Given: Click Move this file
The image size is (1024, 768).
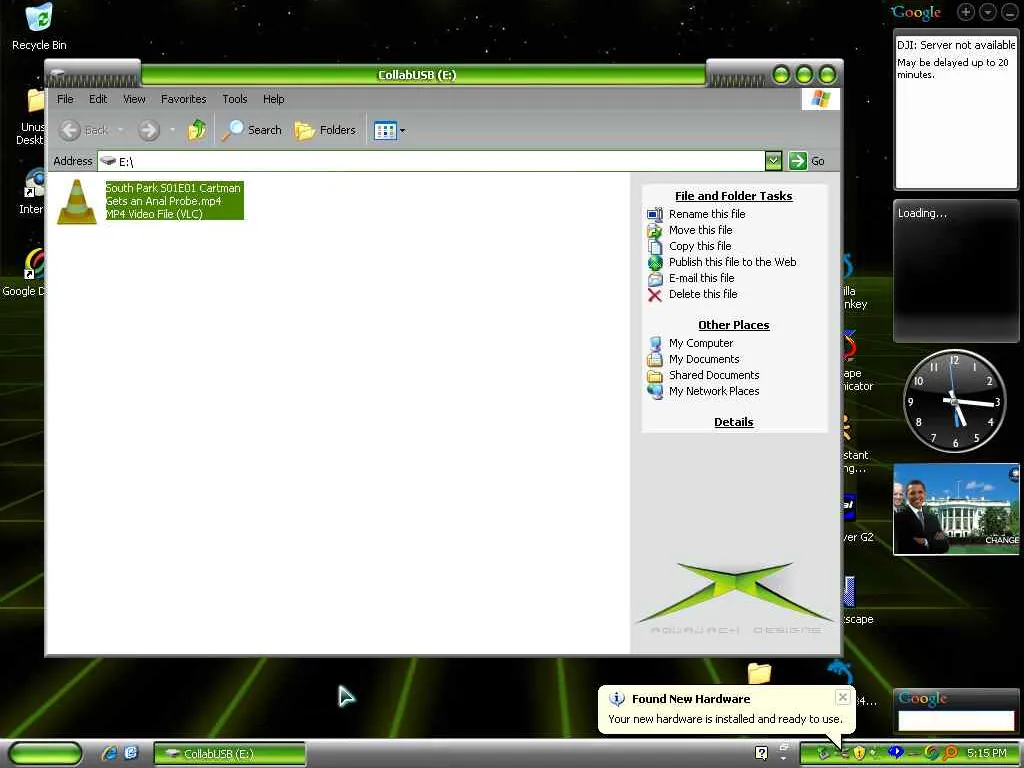Looking at the screenshot, I should [700, 230].
